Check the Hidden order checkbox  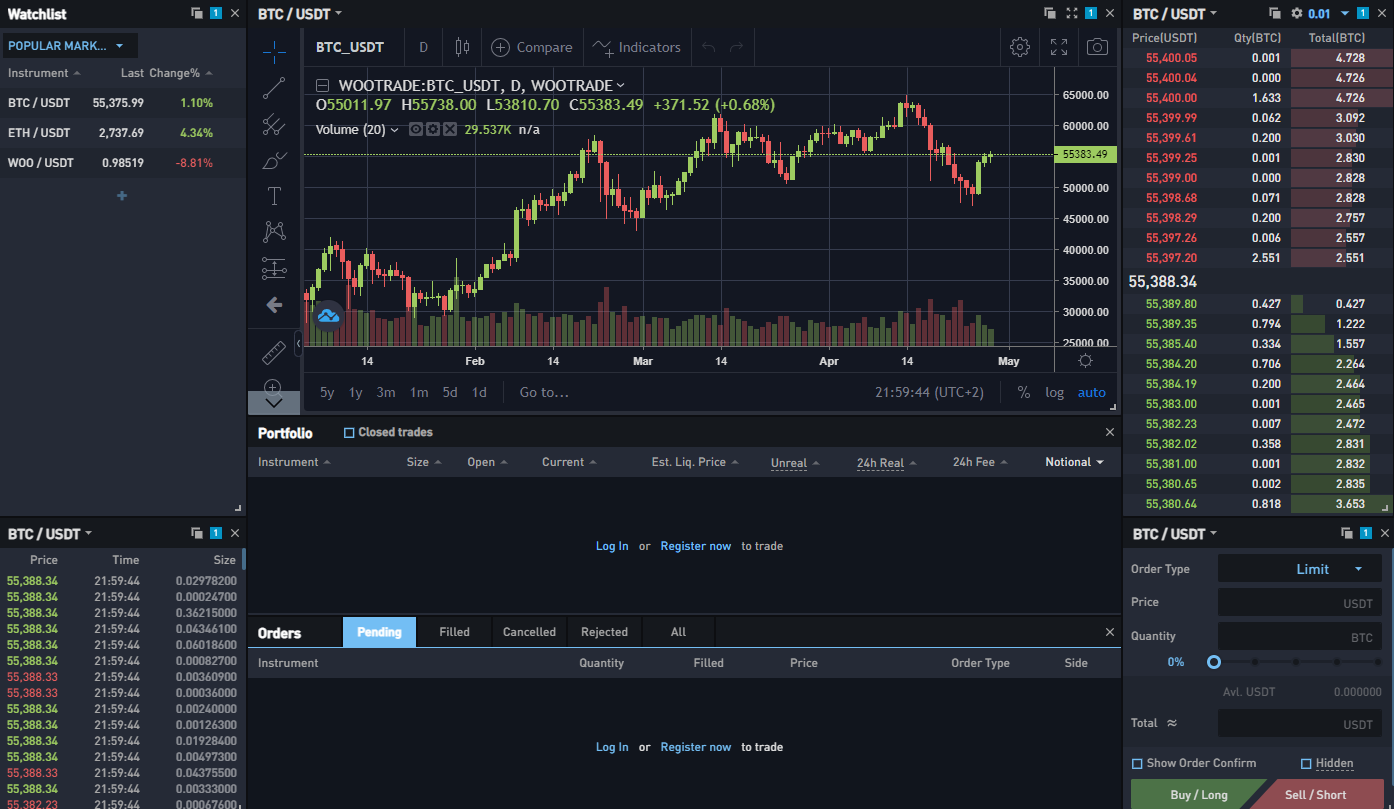coord(1306,763)
